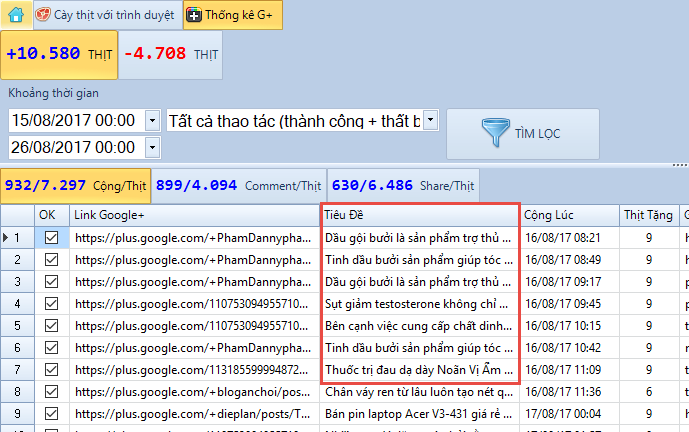Toggle OK checkbox in row 2
This screenshot has width=689, height=432.
click(51, 260)
